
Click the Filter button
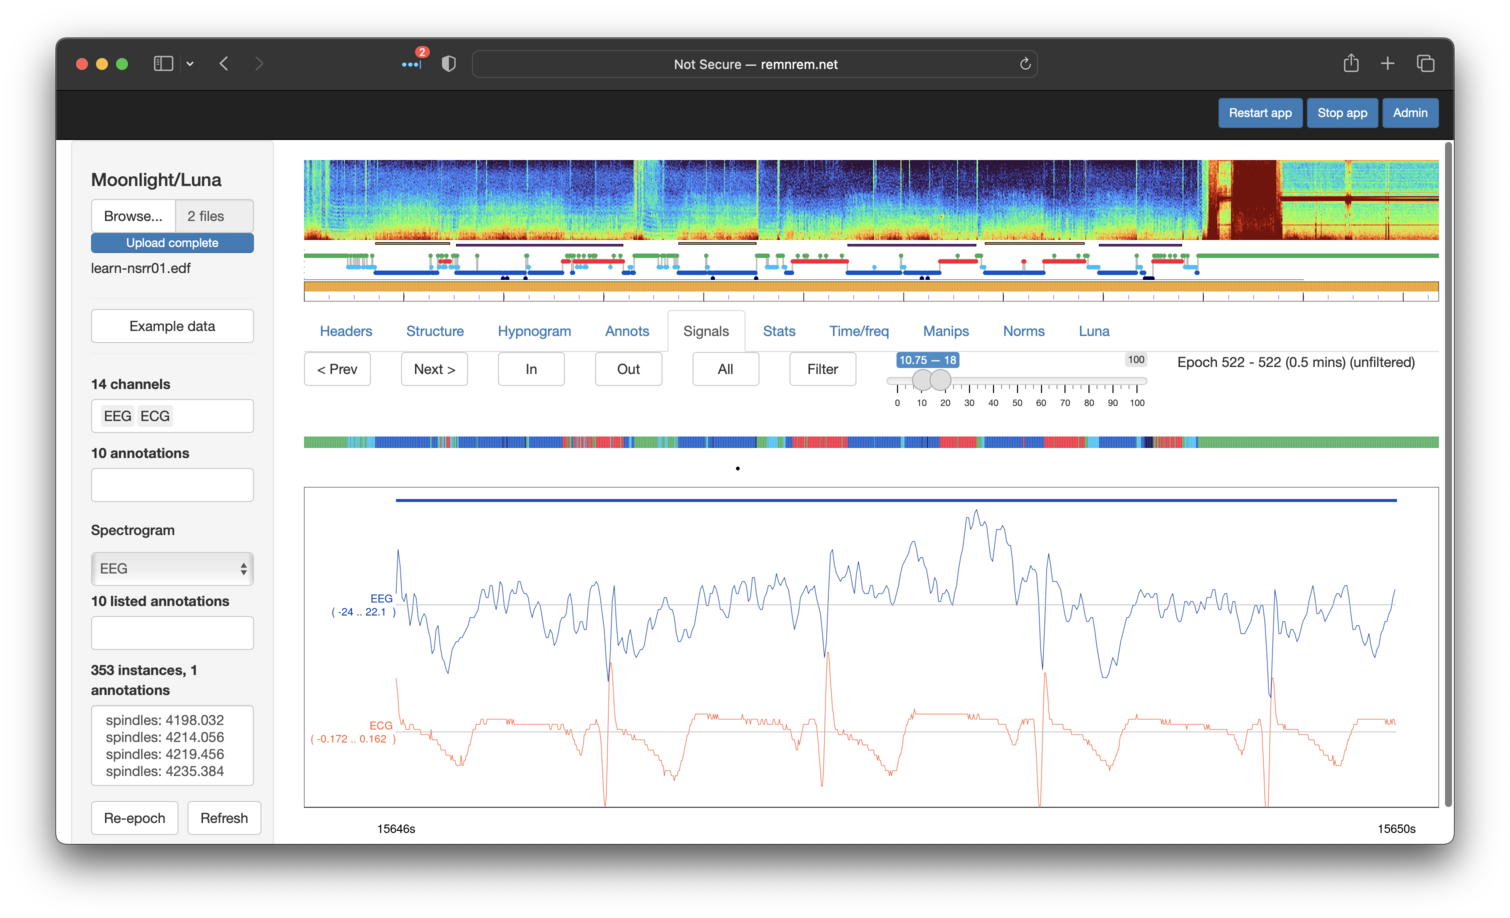tap(822, 369)
